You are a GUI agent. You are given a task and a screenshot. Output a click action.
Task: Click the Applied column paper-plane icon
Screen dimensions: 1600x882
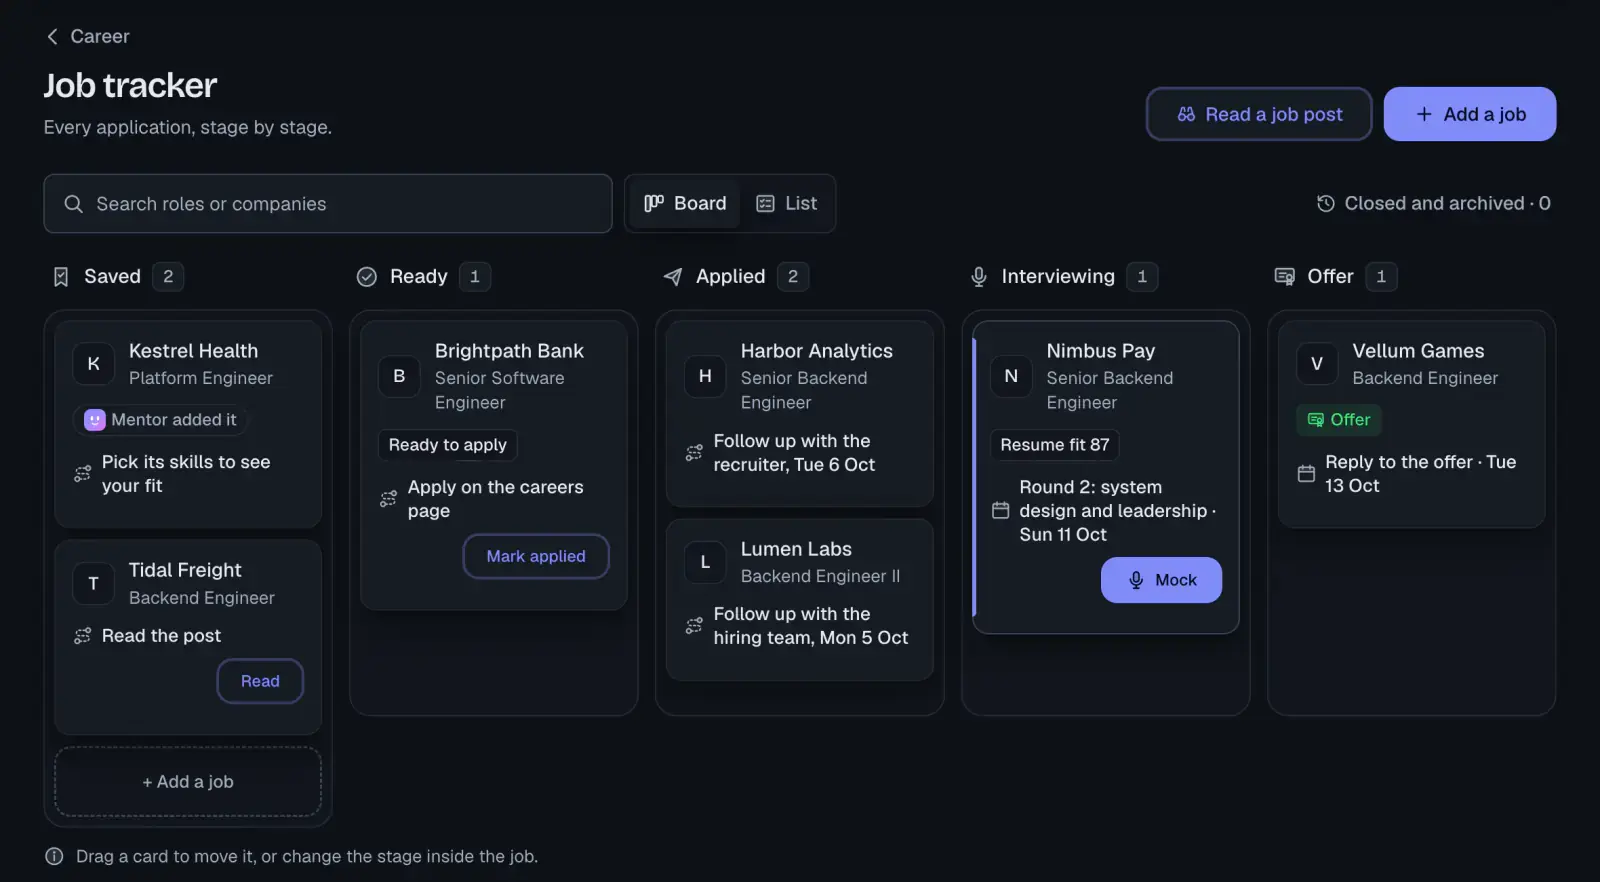click(673, 277)
